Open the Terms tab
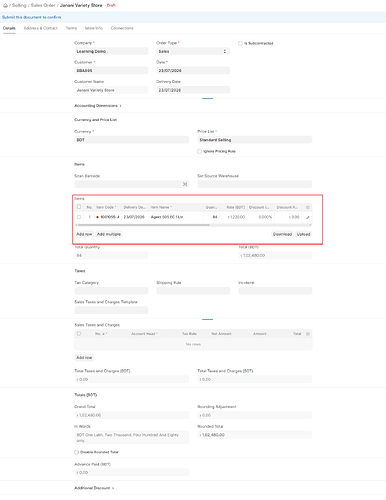Viewport: 386px width, 500px height. [x=71, y=28]
